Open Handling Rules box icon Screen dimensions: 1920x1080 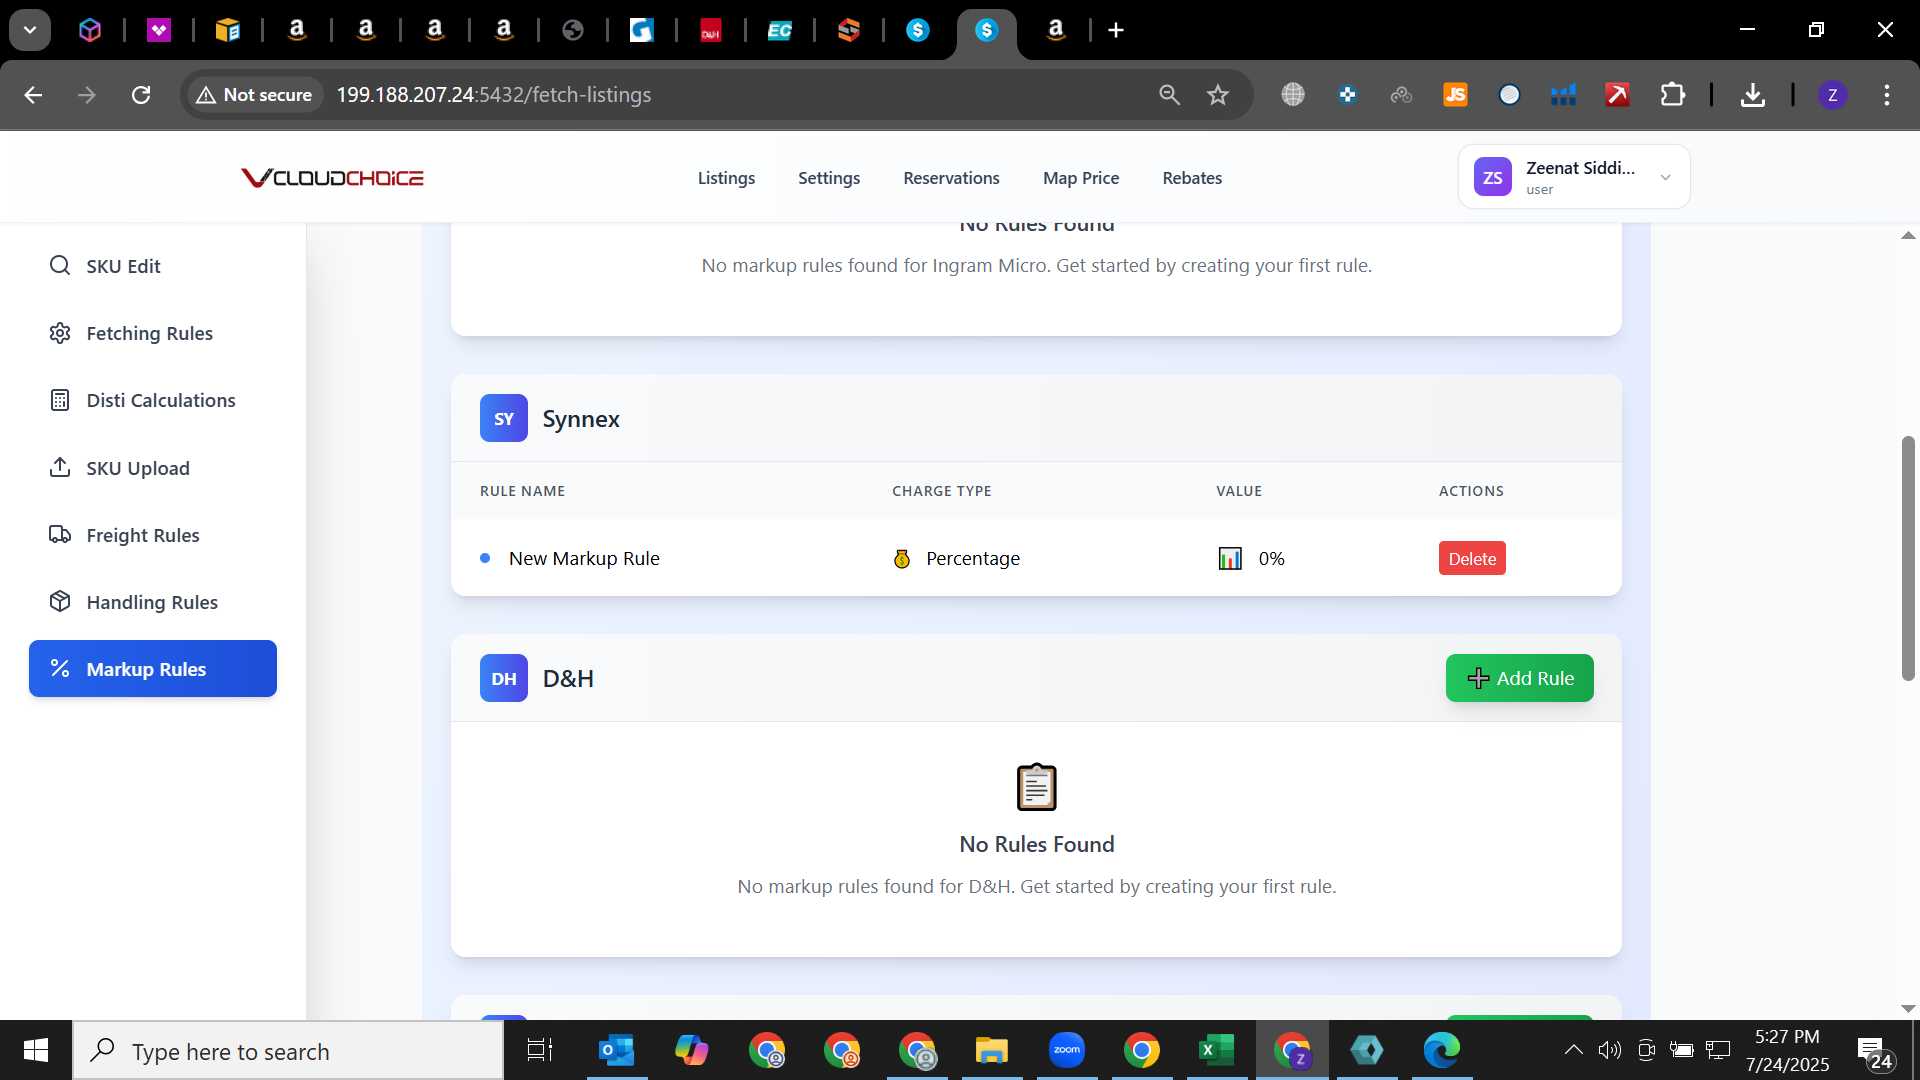60,602
